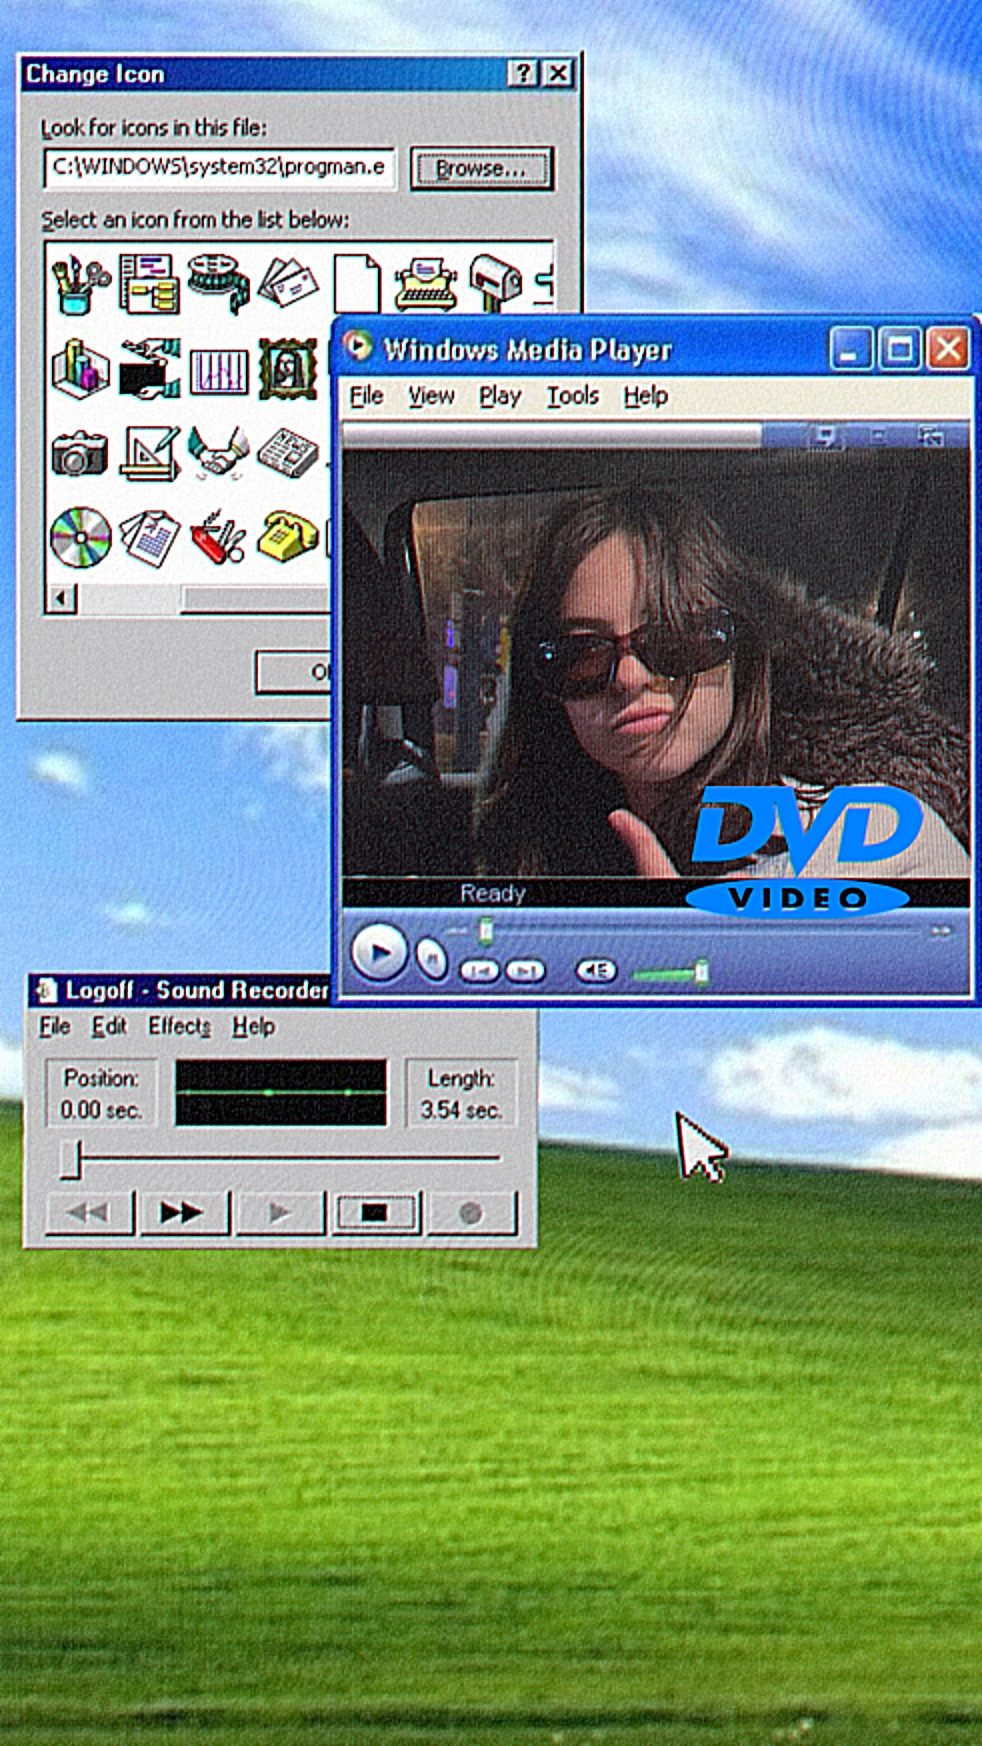Open the Play menu in Media Player
The width and height of the screenshot is (982, 1746).
pyautogui.click(x=499, y=397)
